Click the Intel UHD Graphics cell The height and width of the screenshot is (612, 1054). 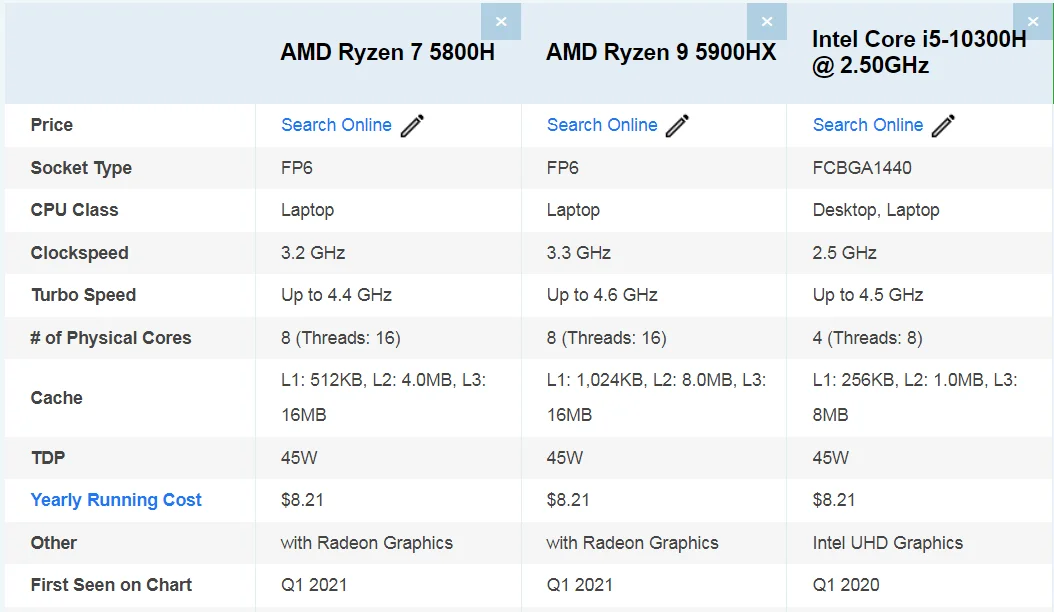(x=888, y=543)
